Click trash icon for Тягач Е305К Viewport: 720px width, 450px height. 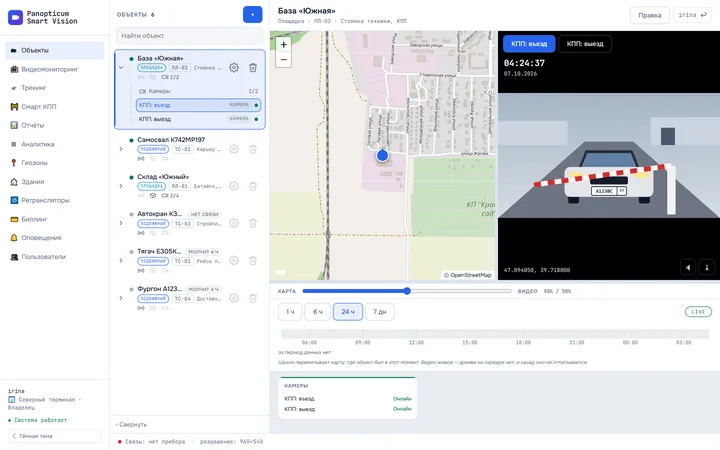(253, 260)
